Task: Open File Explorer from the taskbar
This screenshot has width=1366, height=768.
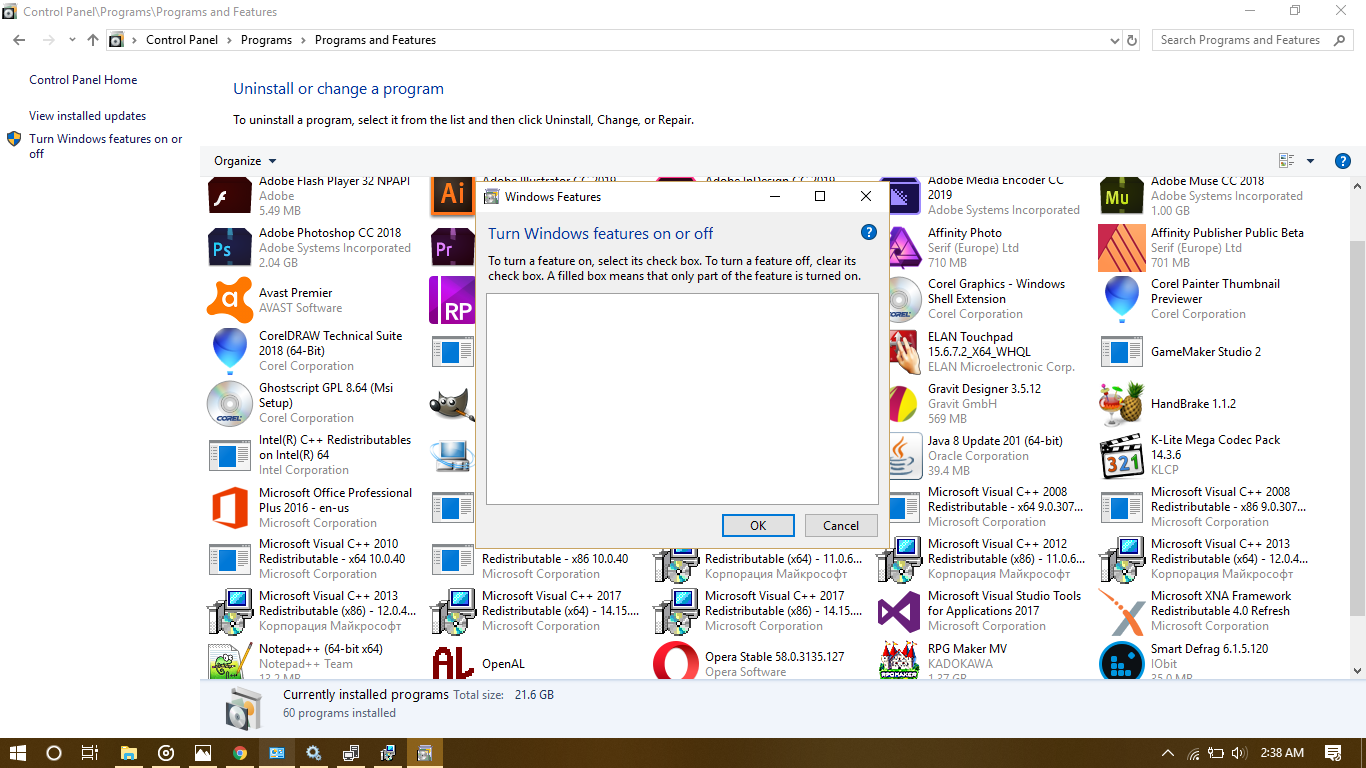Action: pos(129,753)
